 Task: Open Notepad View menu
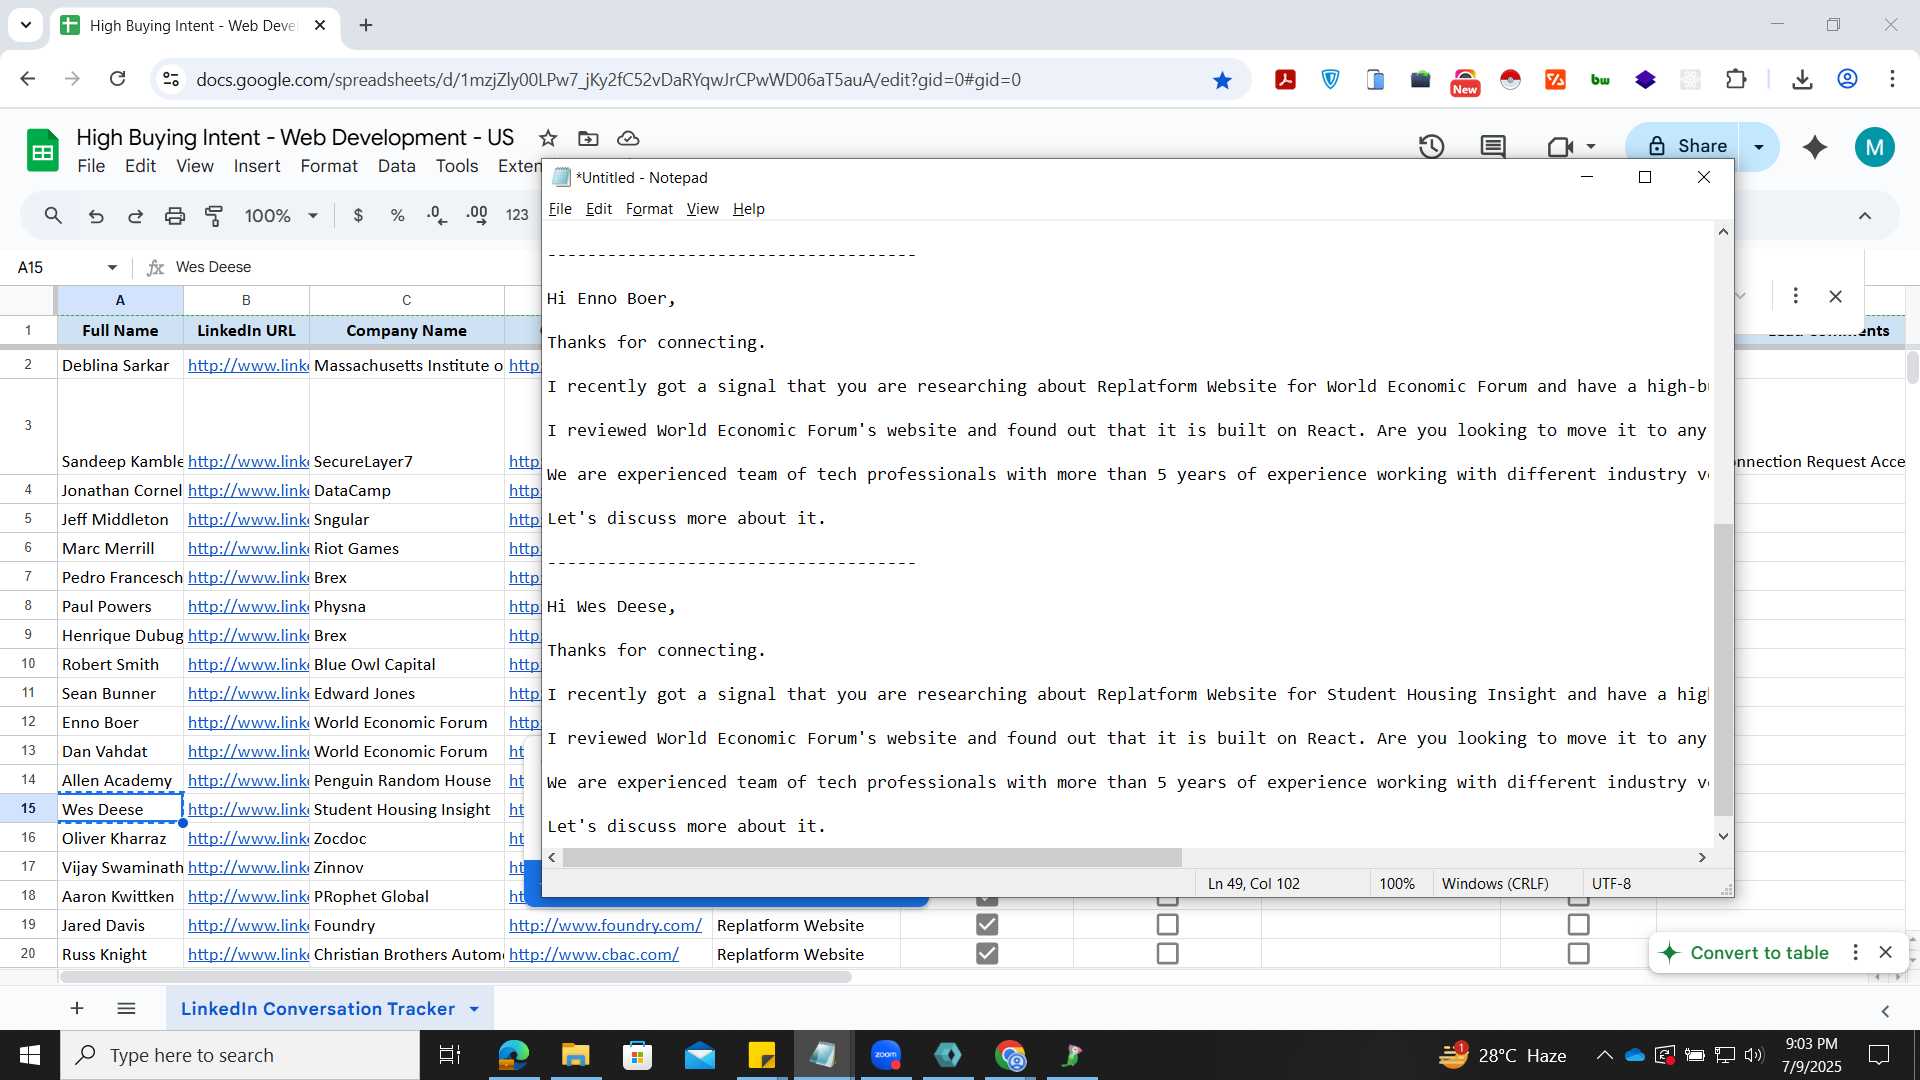coord(702,209)
